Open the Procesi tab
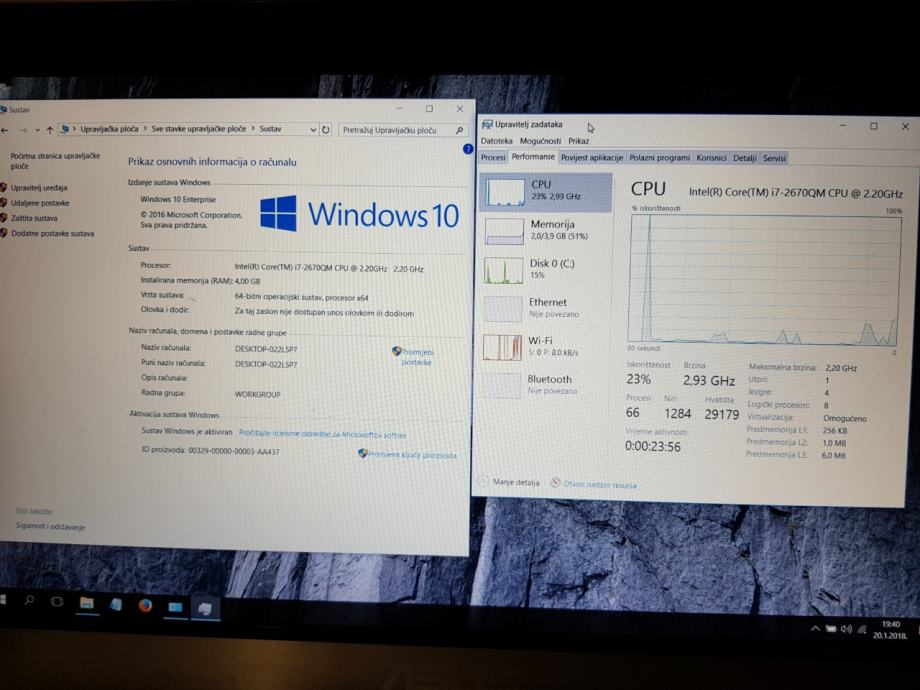920x690 pixels. click(x=493, y=158)
